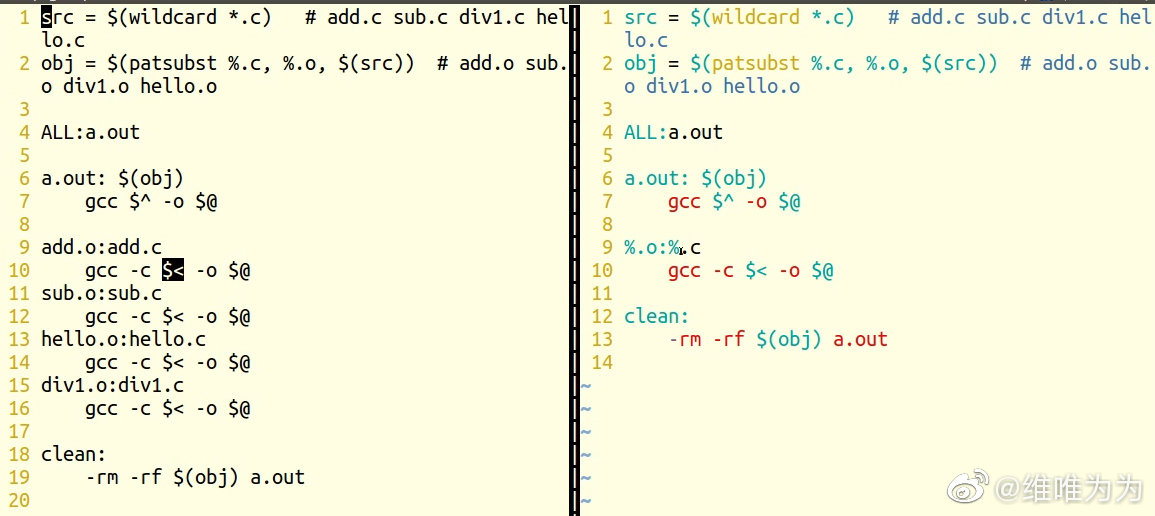1155x516 pixels.
Task: Click the clean: target in right pane
Action: [656, 317]
